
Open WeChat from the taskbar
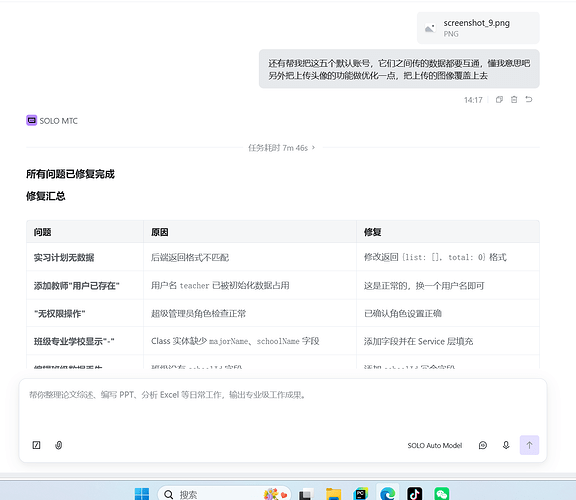[x=442, y=494]
